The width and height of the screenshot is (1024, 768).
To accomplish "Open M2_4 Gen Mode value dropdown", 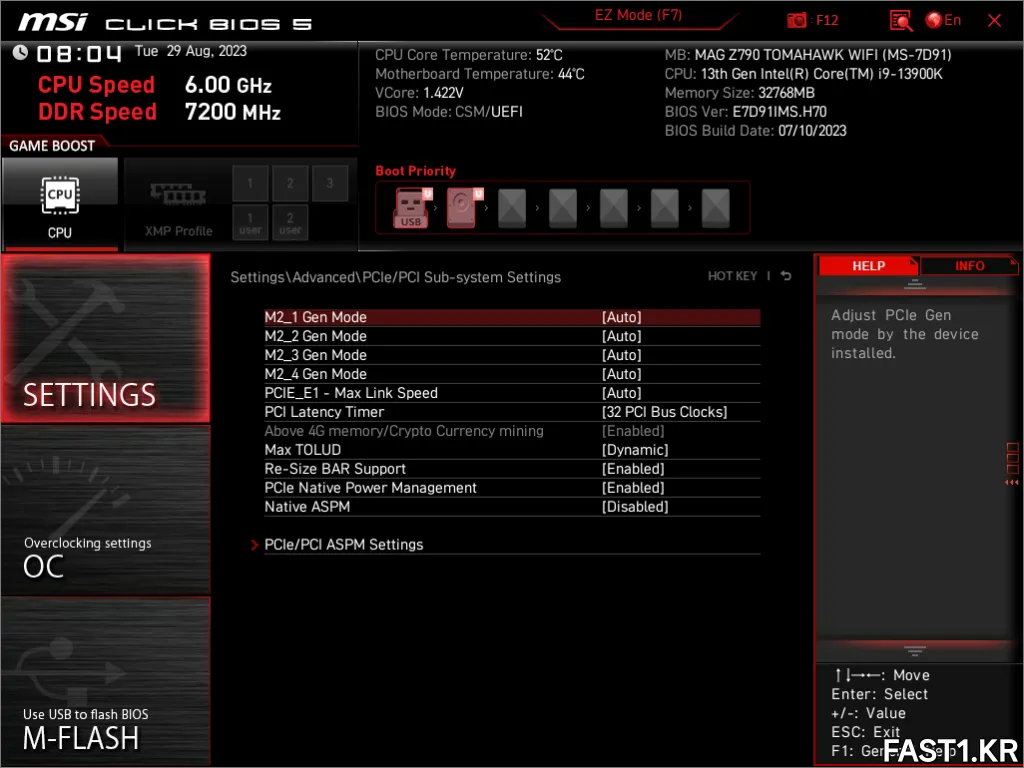I will coord(621,374).
